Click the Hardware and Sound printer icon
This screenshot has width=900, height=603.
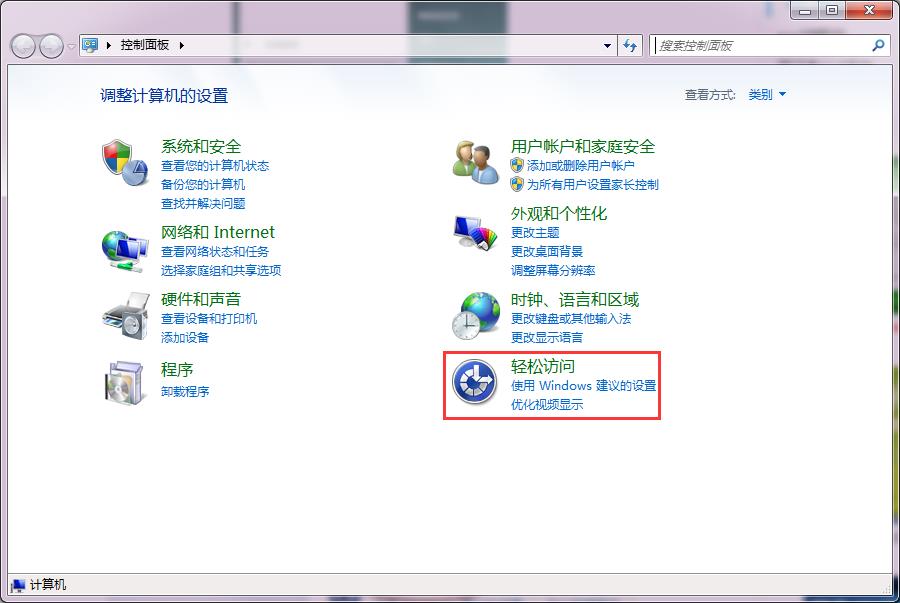[x=125, y=315]
